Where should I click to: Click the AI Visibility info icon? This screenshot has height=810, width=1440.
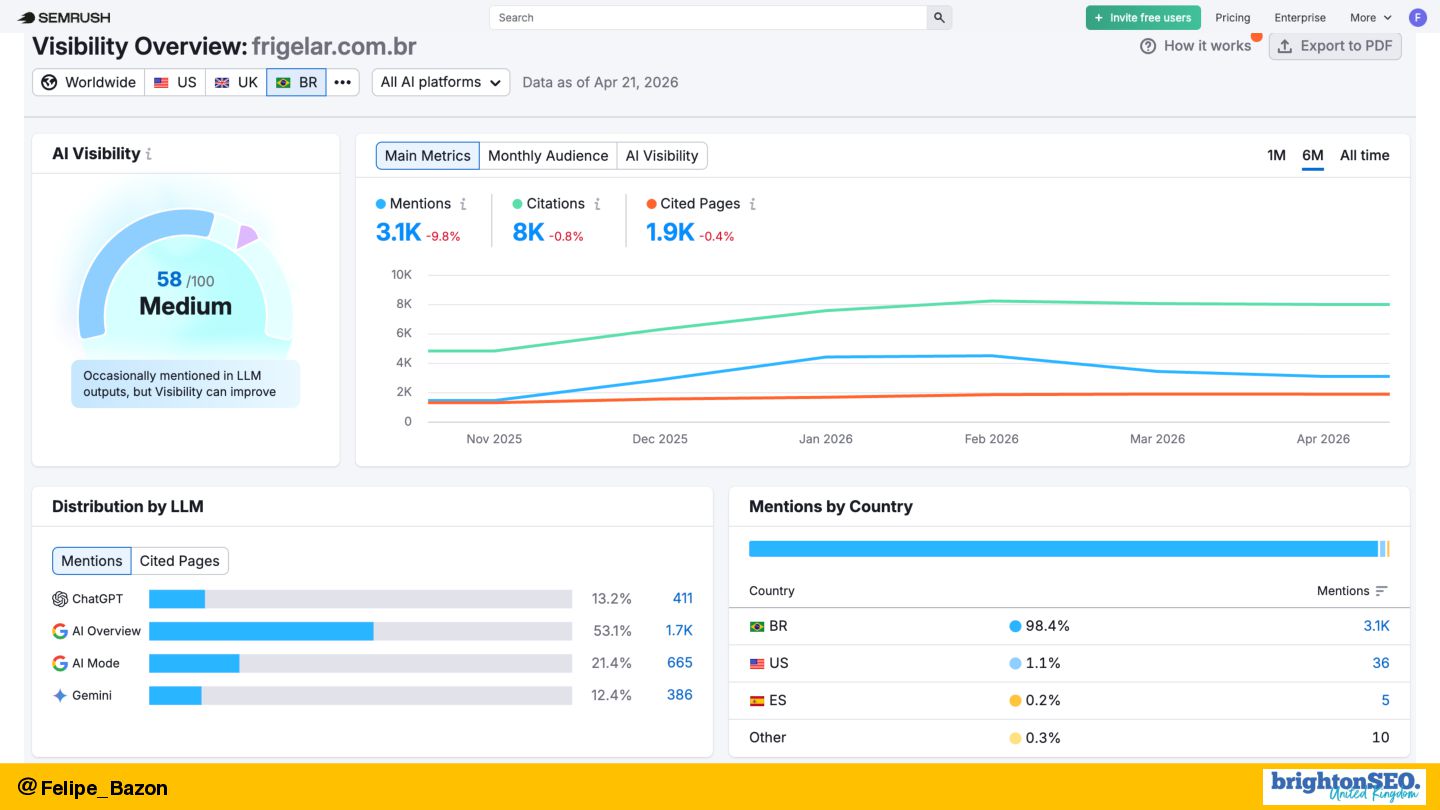149,154
